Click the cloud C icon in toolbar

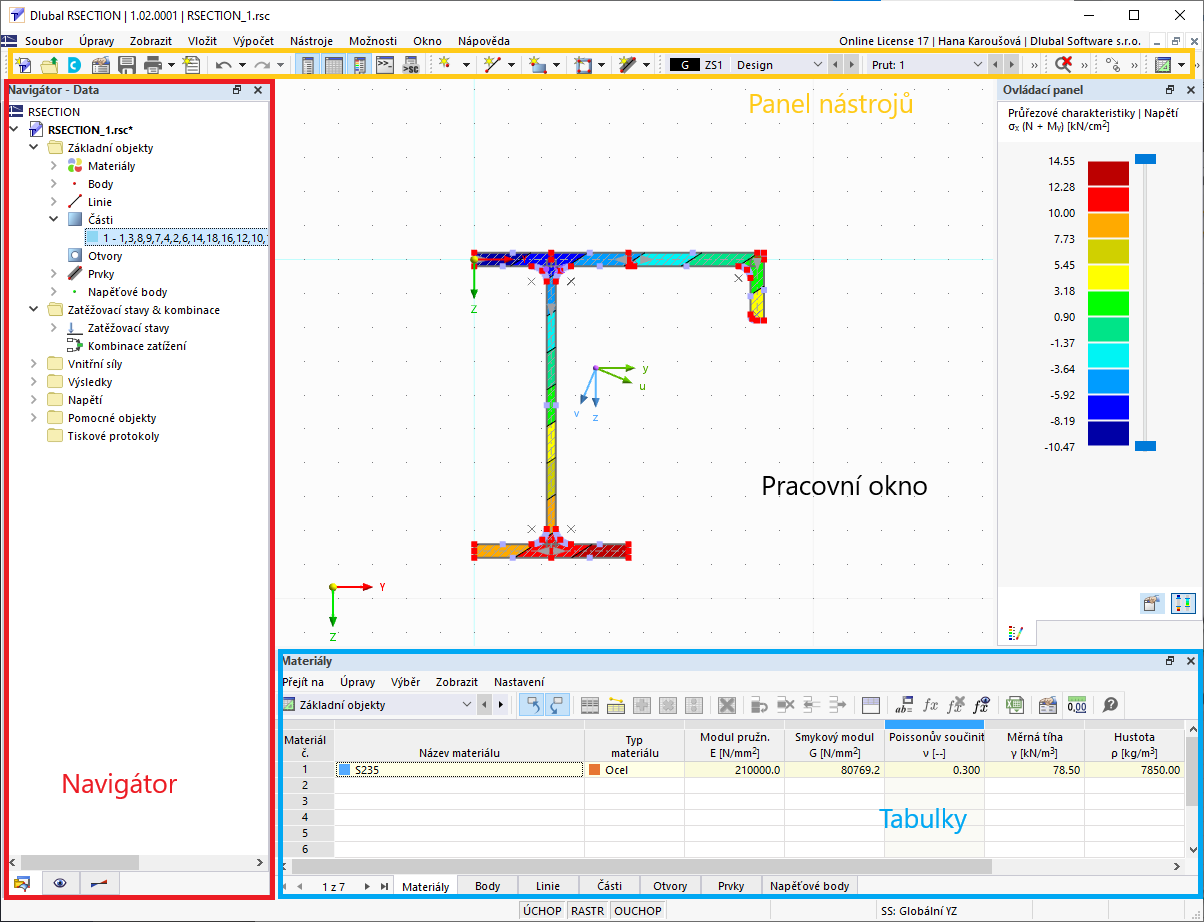click(x=75, y=65)
